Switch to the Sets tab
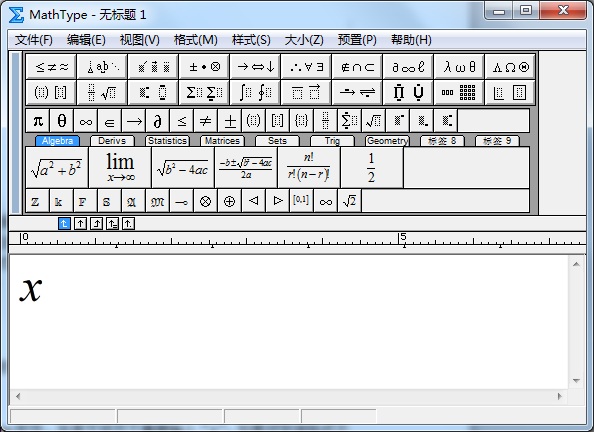The image size is (594, 432). (x=277, y=141)
